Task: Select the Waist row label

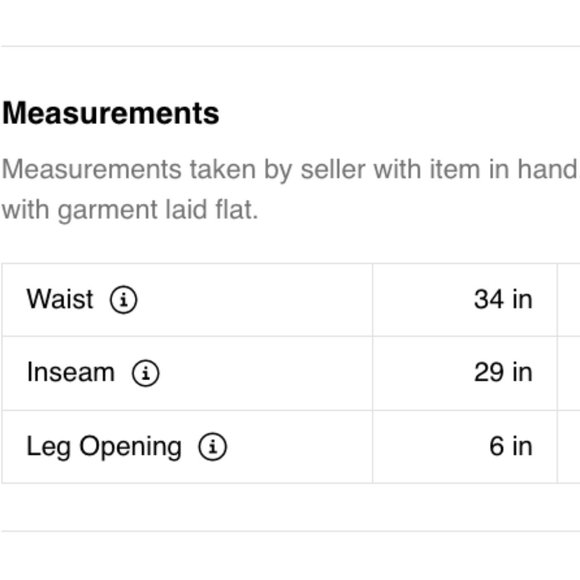Action: (60, 299)
